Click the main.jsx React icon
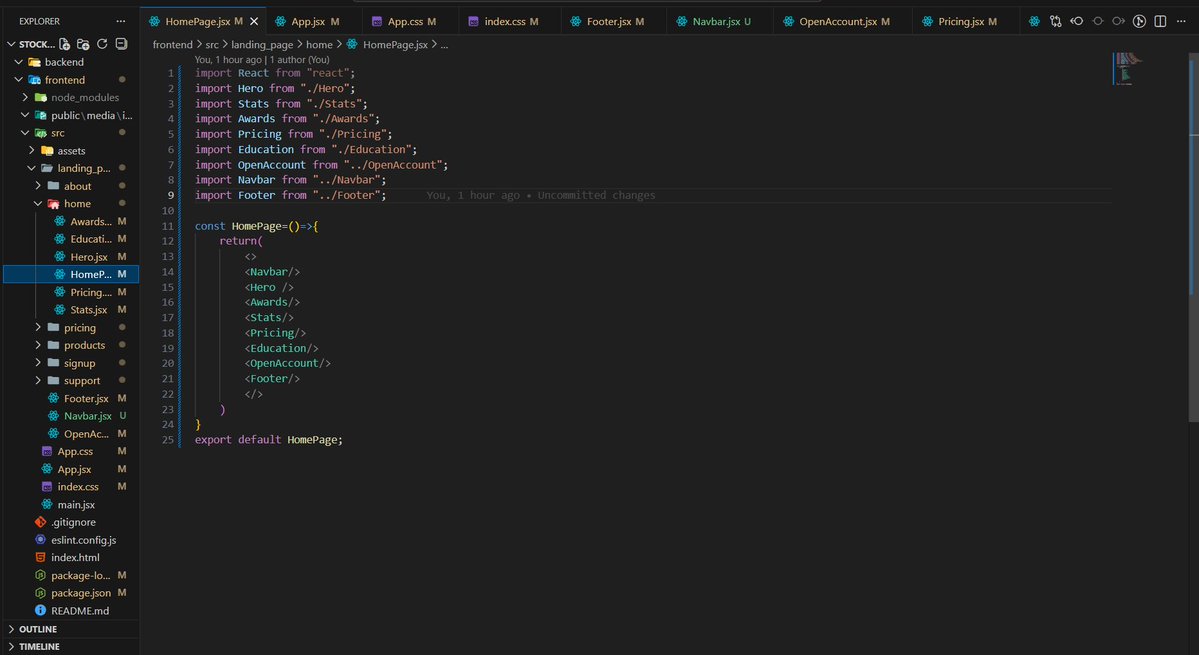 tap(47, 504)
